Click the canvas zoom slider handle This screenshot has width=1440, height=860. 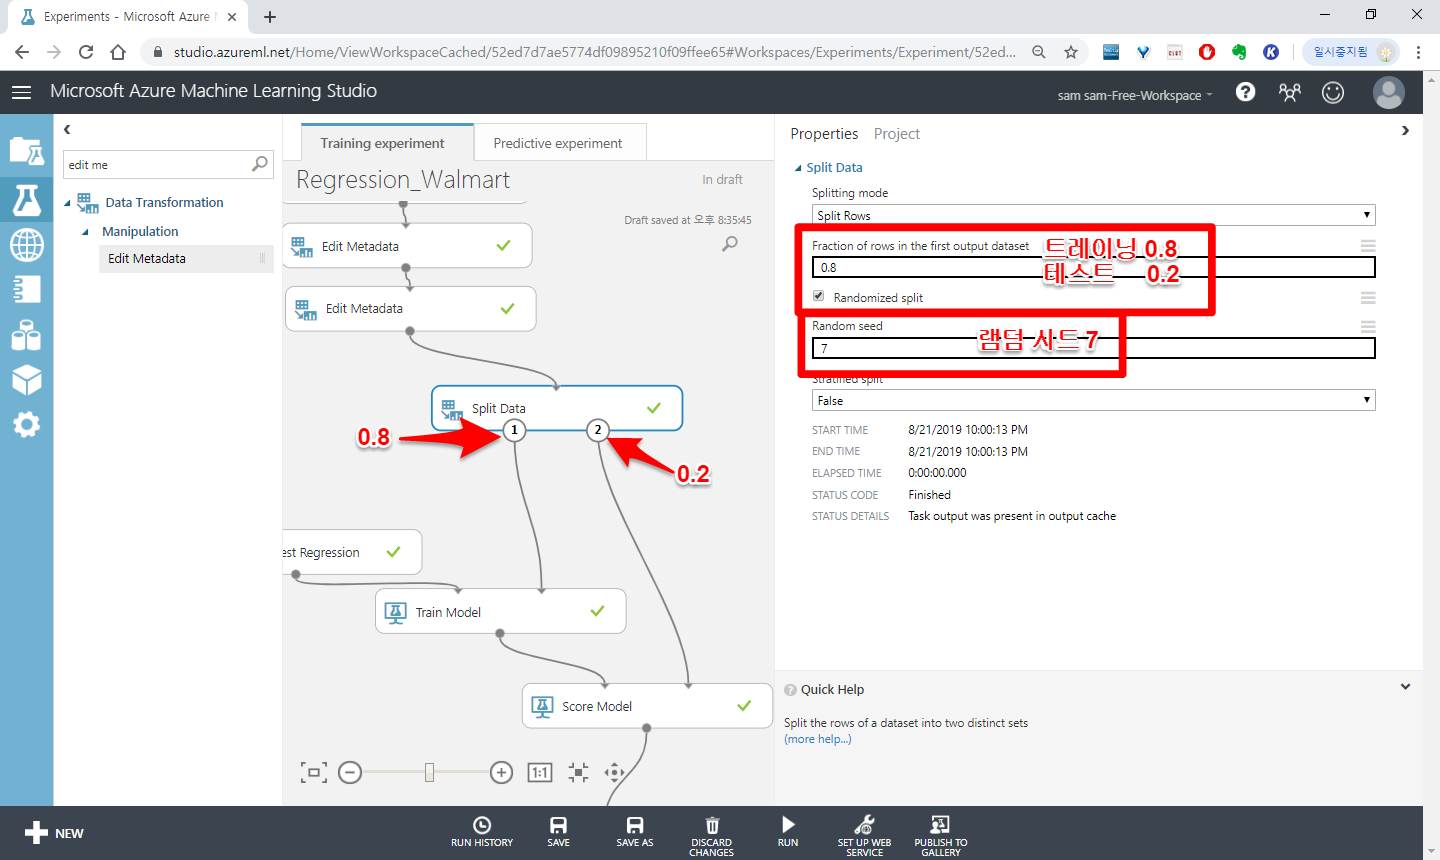pos(429,772)
